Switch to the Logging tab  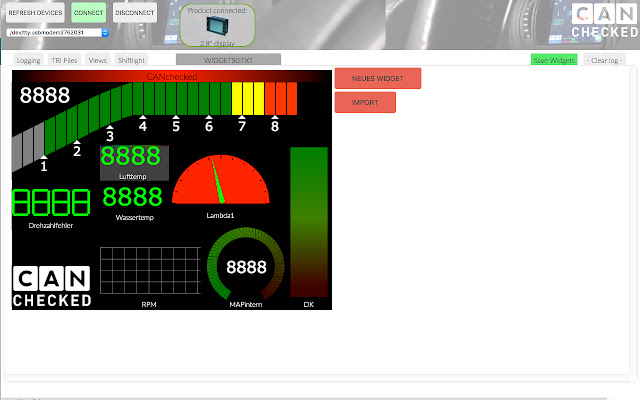(x=29, y=60)
